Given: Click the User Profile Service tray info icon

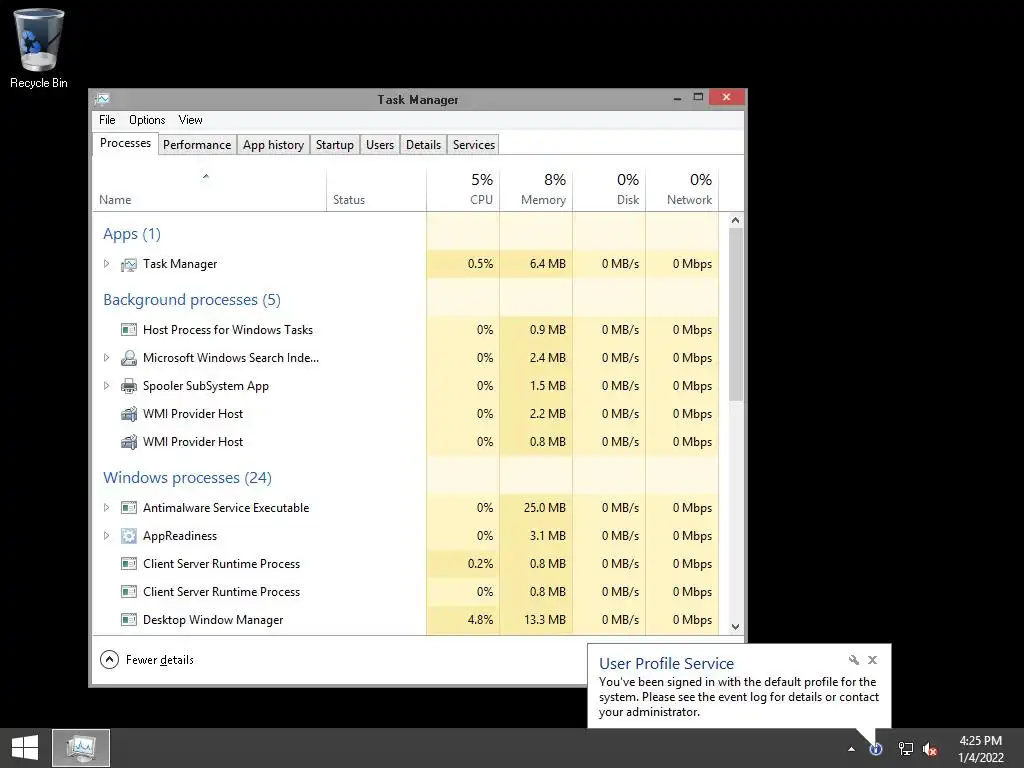Looking at the screenshot, I should [x=876, y=749].
